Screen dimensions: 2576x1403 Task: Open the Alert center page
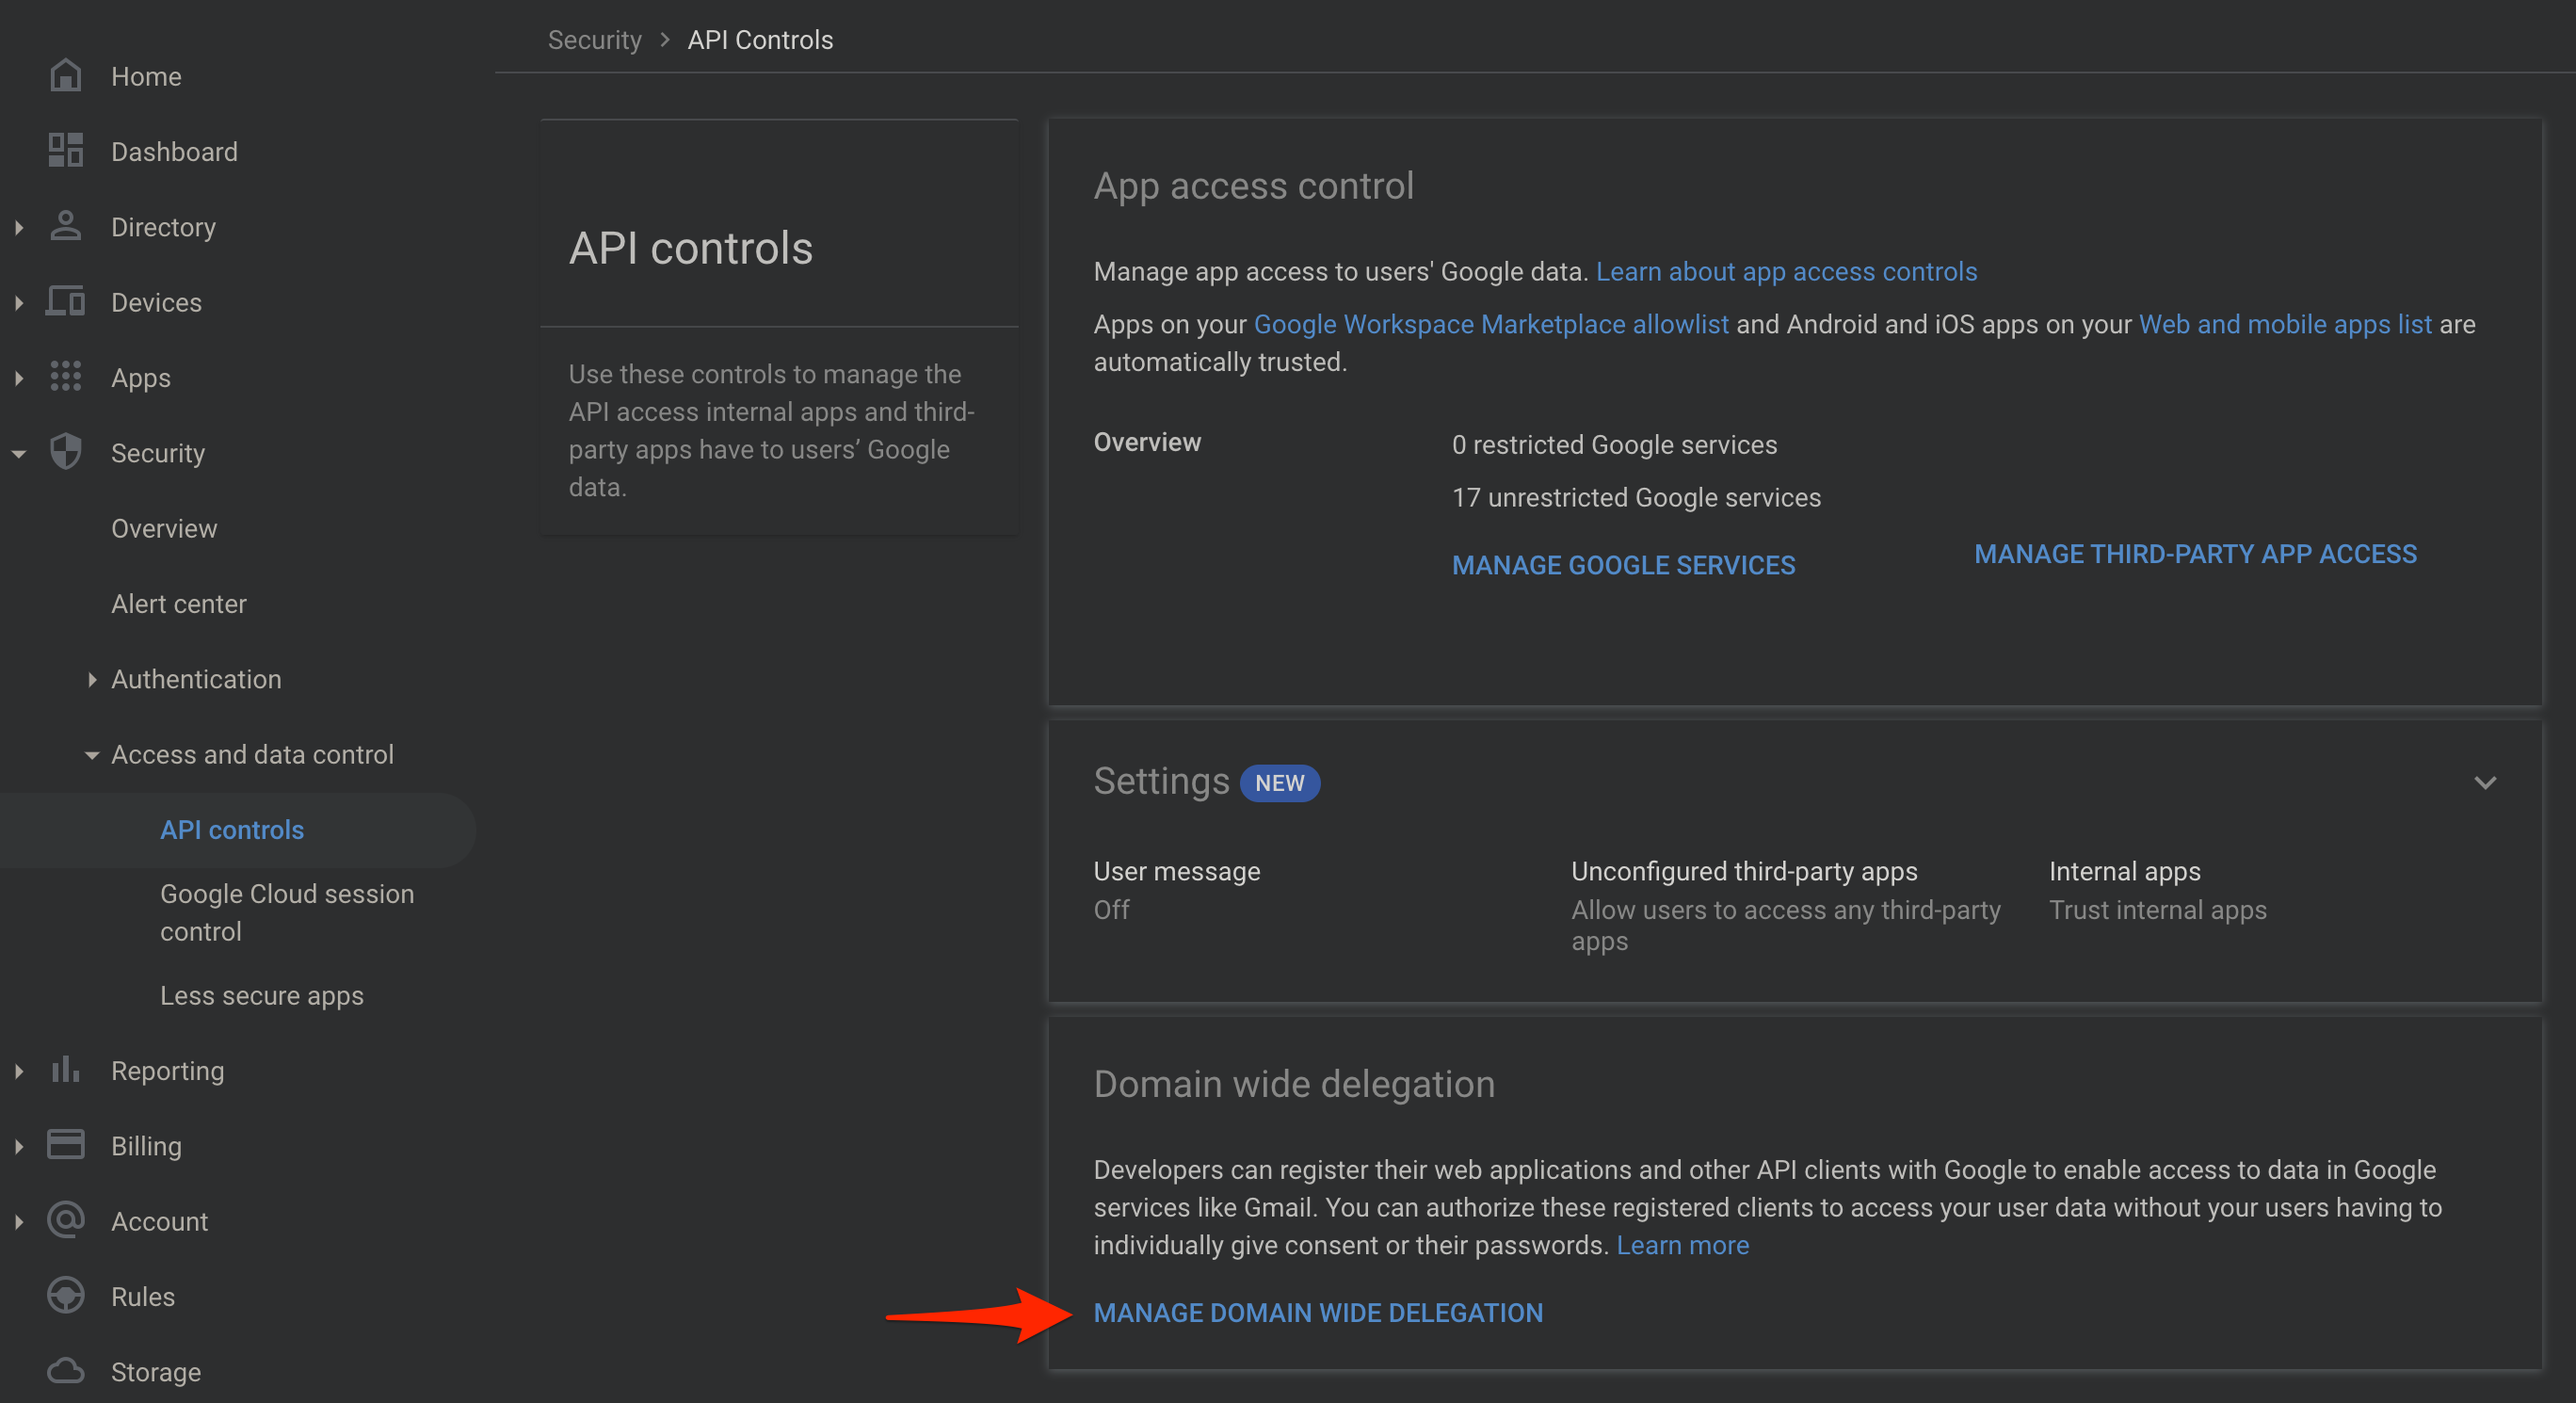[x=179, y=604]
